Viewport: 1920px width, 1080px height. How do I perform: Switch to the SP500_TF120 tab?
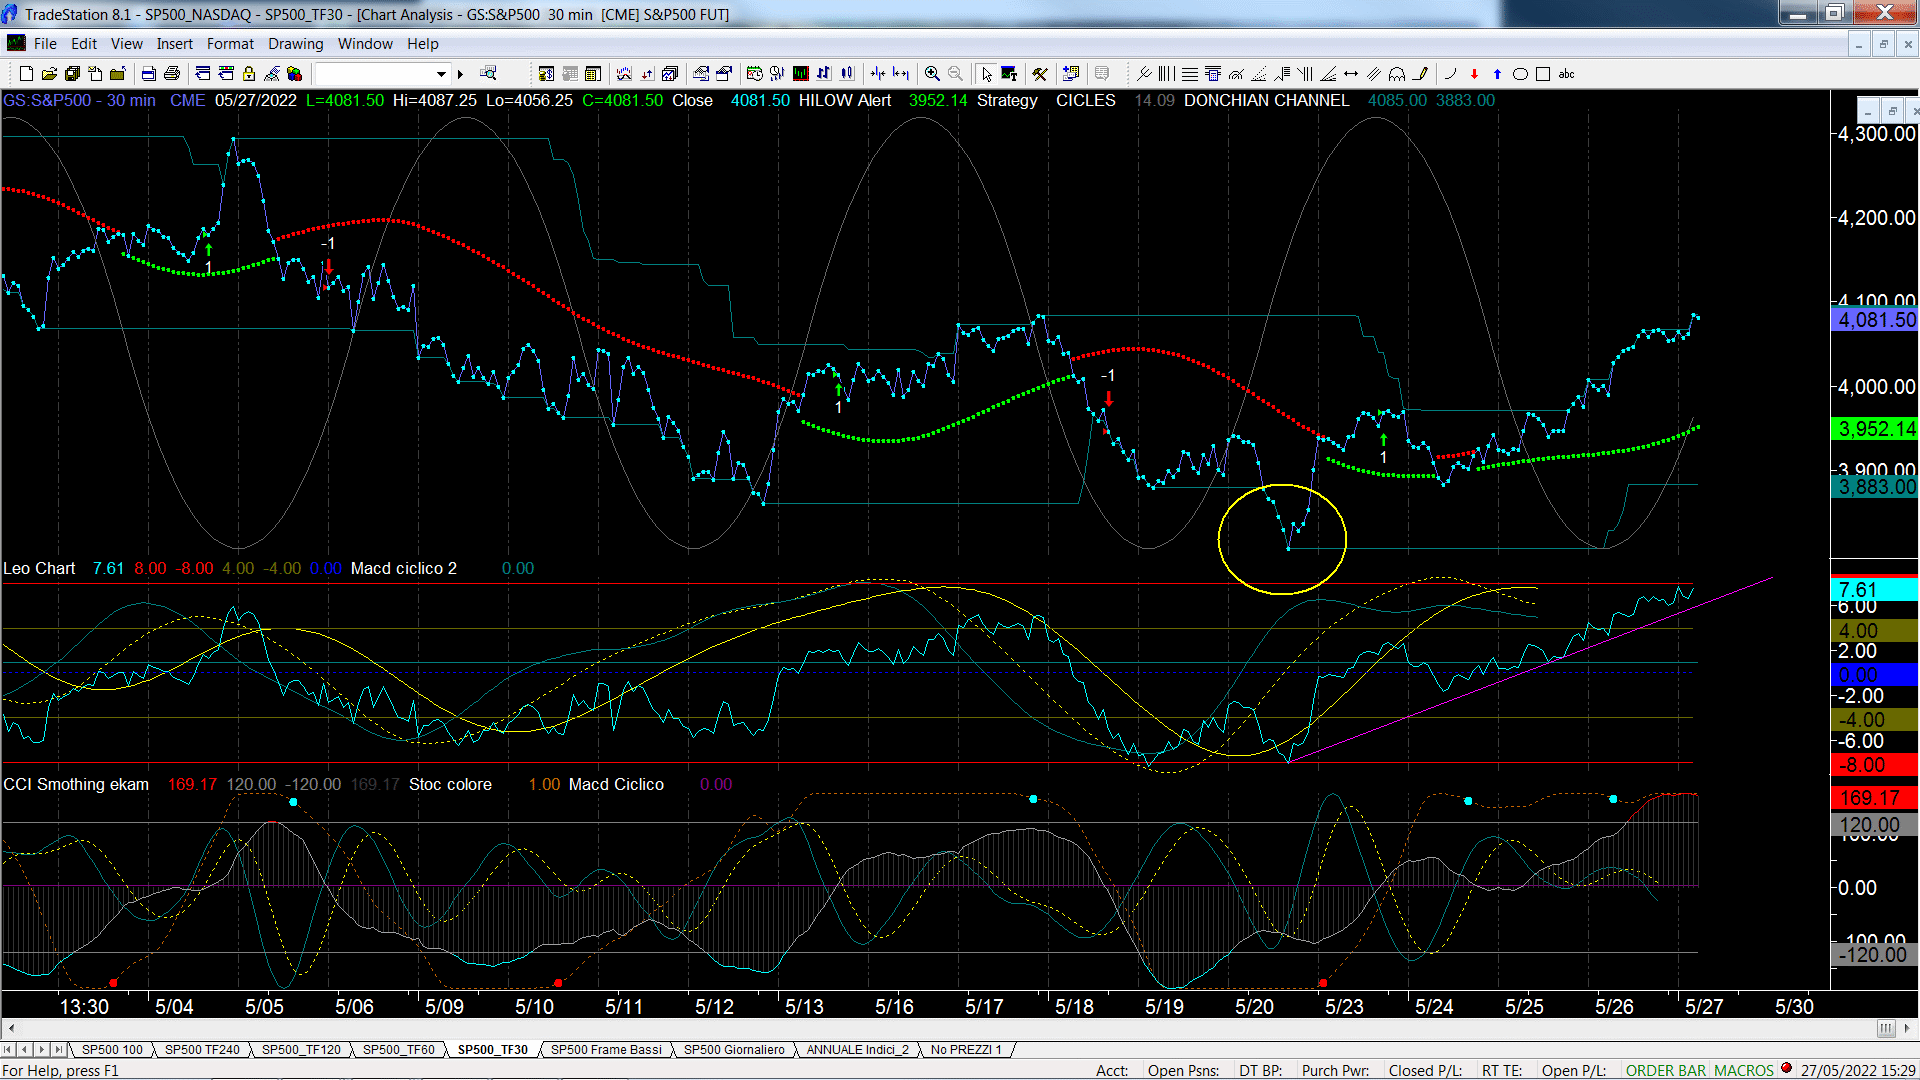[301, 1049]
